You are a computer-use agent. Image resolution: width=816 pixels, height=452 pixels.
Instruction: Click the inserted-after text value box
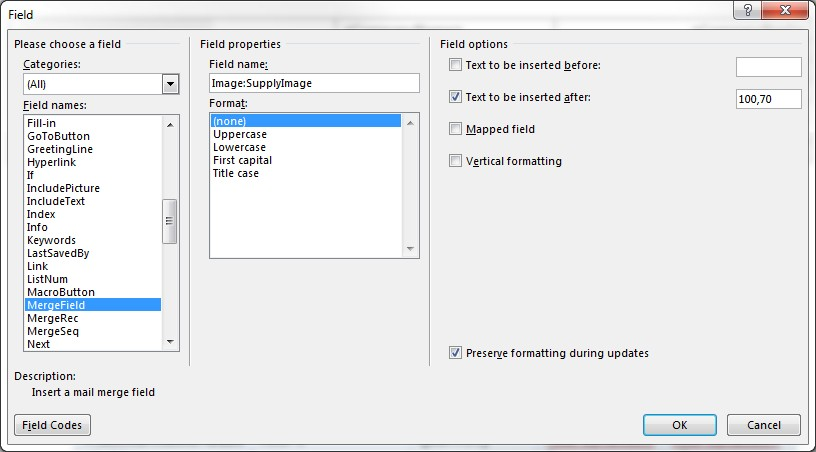point(768,99)
